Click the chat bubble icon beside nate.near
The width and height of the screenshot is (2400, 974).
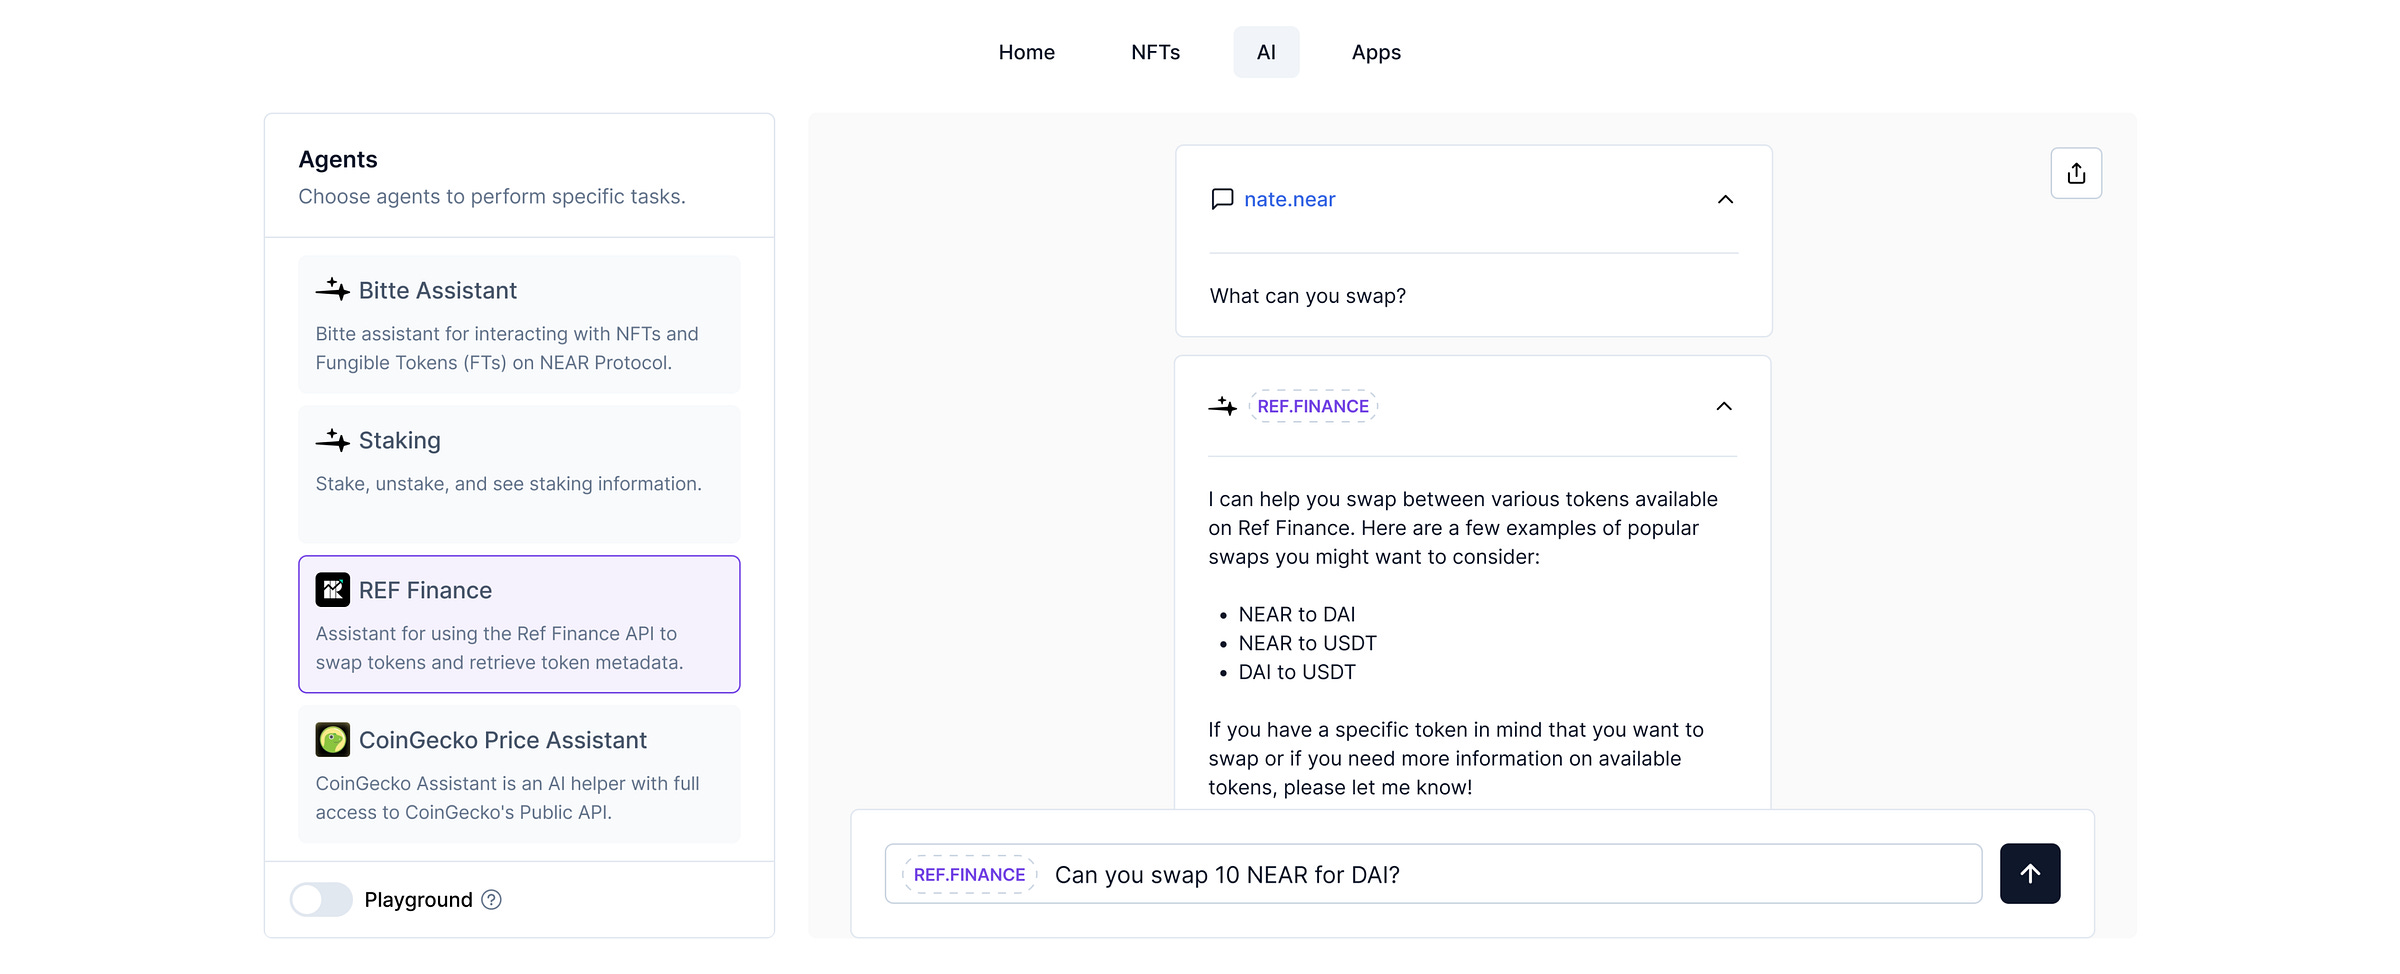(x=1222, y=199)
